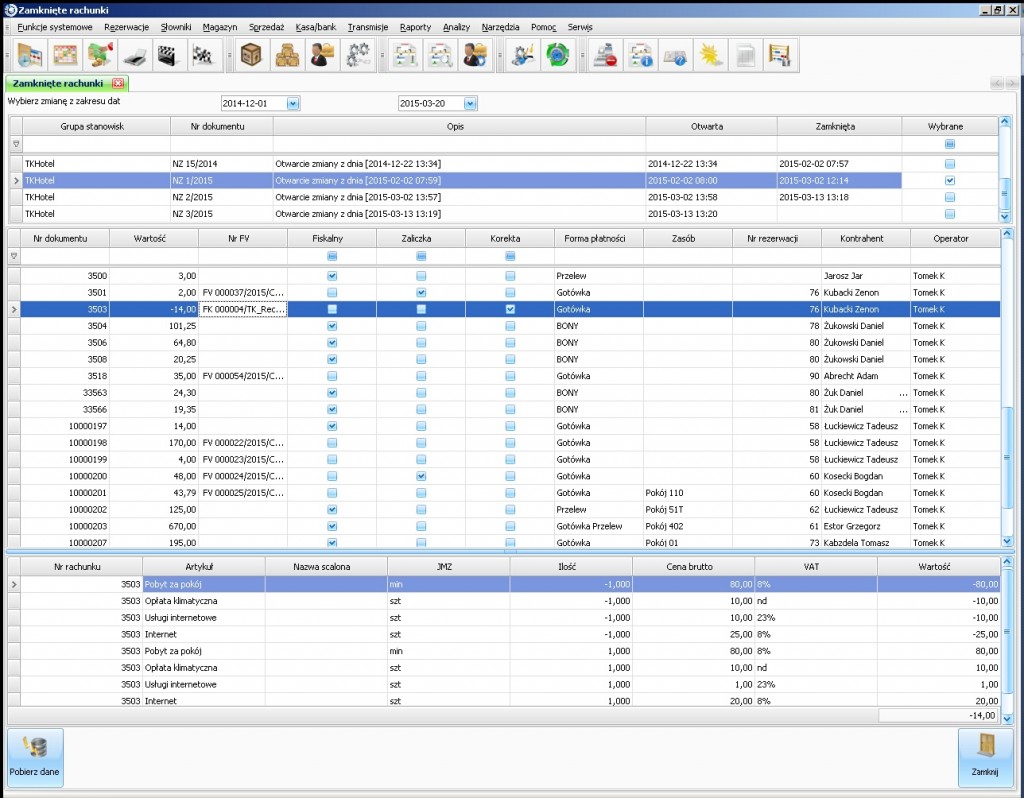Click the green circular arrows toolbar icon
The image size is (1024, 798).
(x=556, y=56)
